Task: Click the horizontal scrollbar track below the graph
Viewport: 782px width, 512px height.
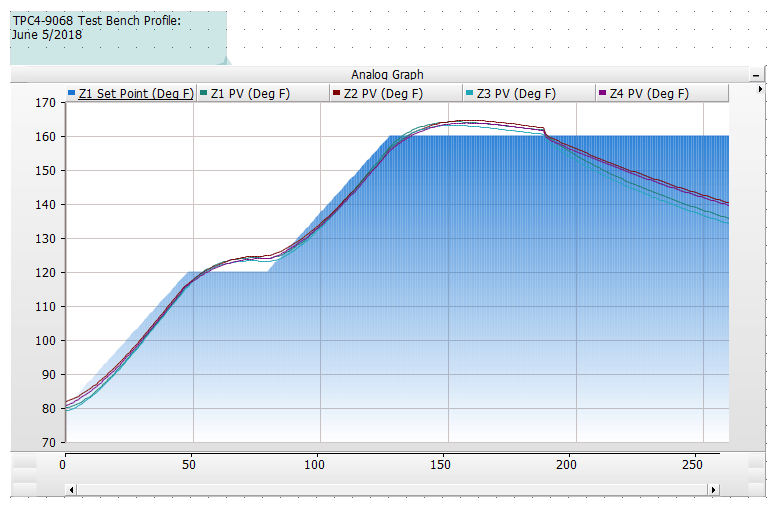Action: tap(392, 490)
